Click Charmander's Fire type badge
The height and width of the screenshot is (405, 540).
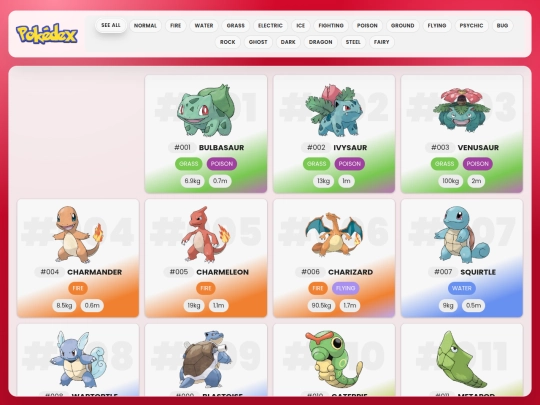78,288
